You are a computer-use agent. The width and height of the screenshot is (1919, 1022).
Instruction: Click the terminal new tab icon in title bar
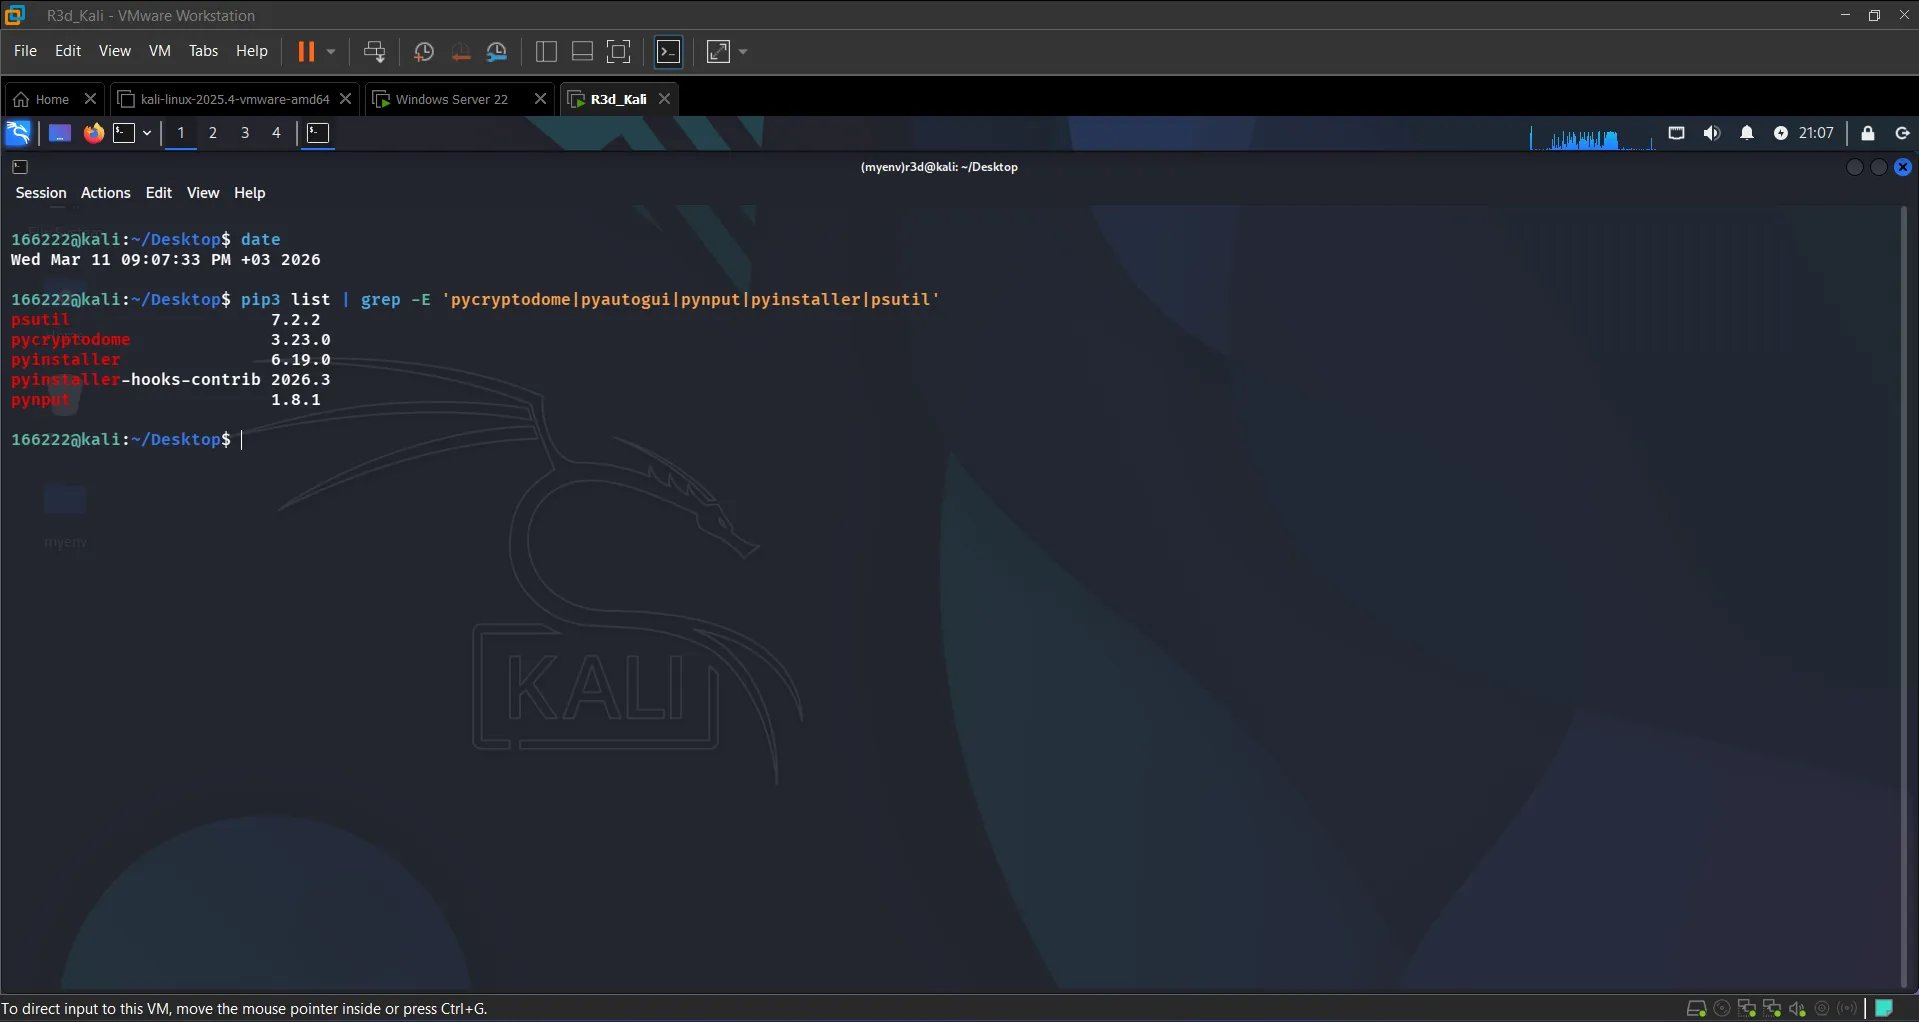point(20,167)
